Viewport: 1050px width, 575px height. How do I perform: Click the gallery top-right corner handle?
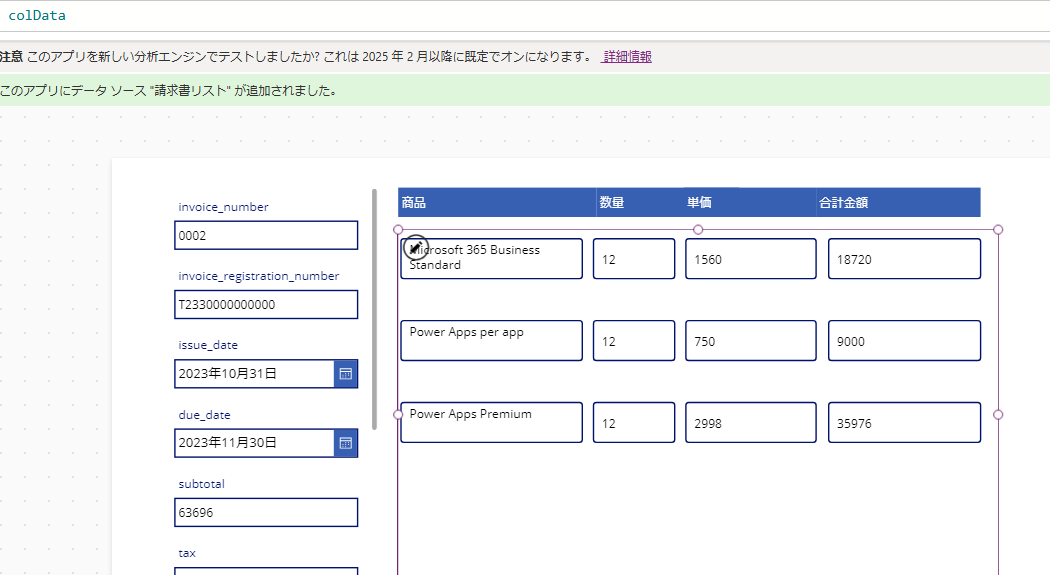point(998,230)
